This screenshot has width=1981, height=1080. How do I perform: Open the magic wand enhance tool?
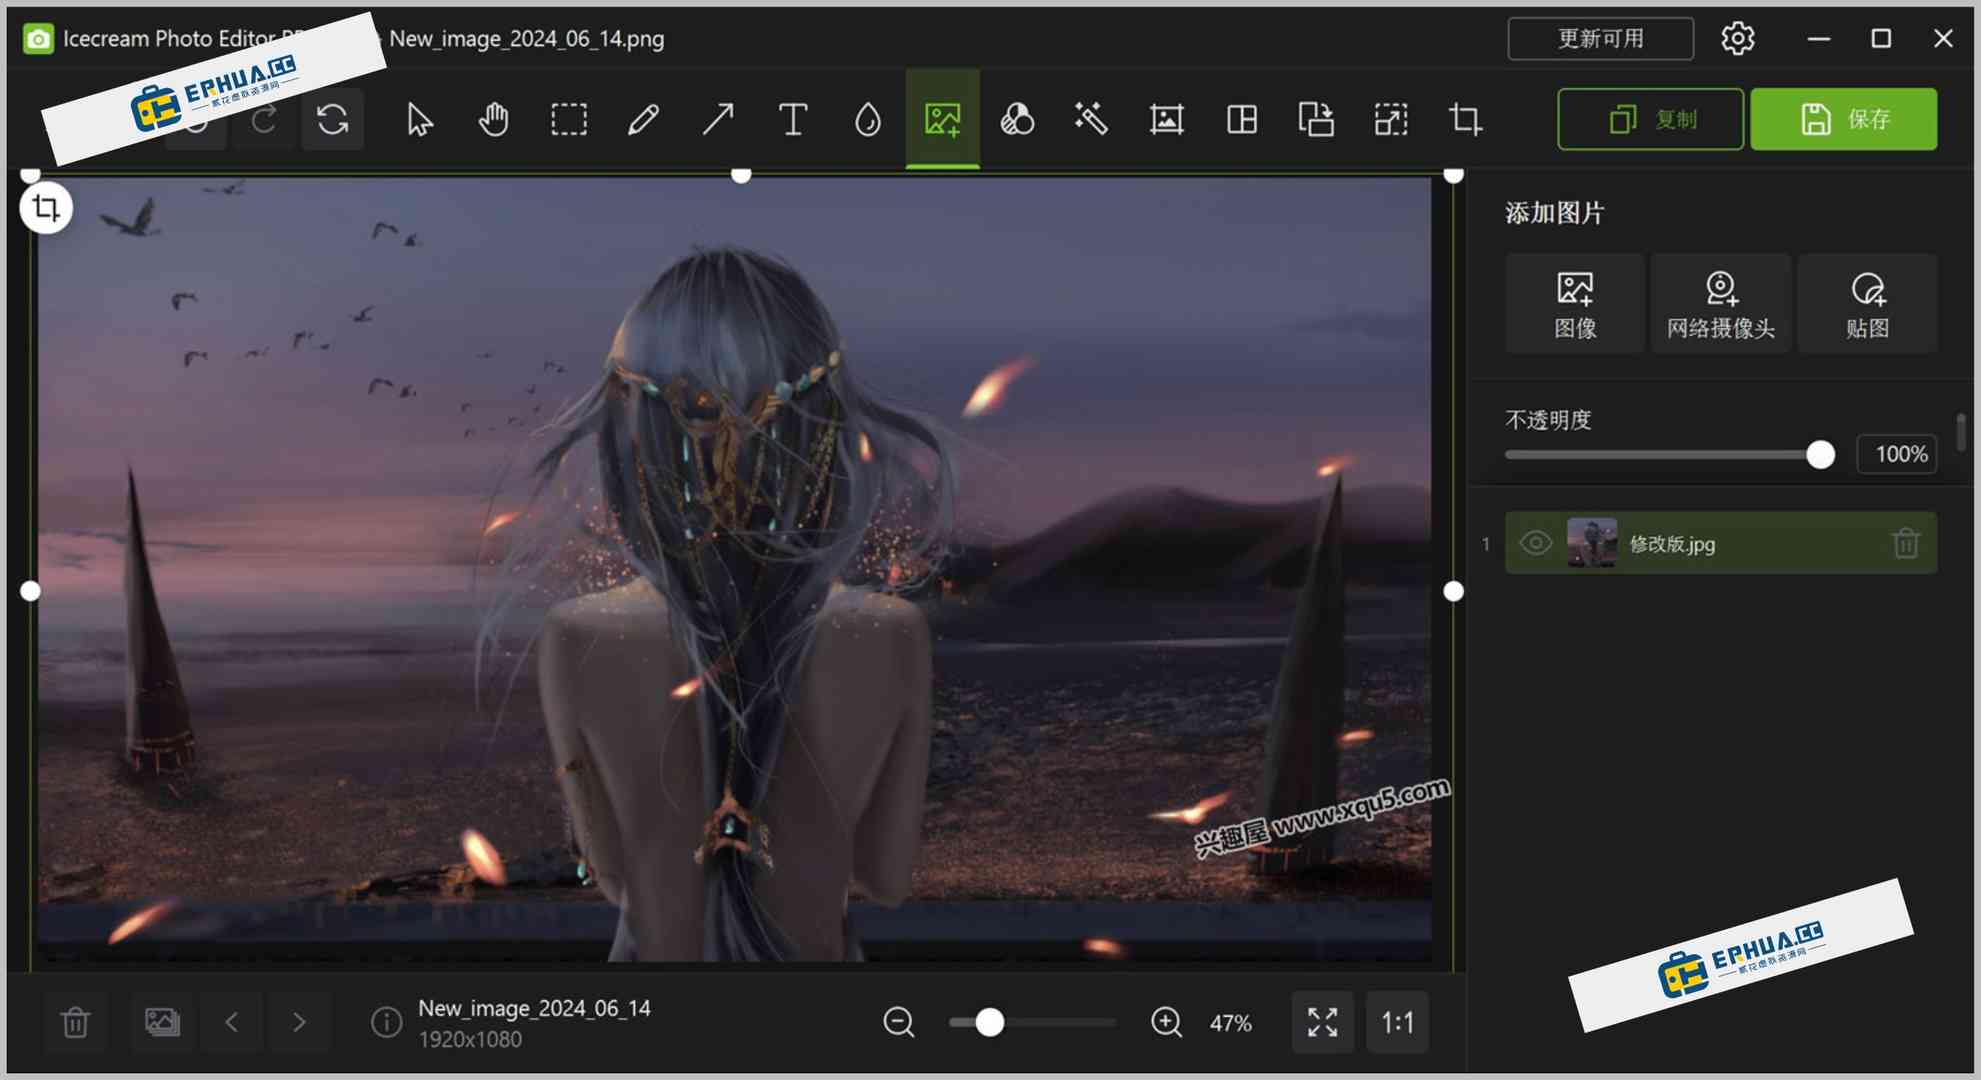tap(1091, 120)
